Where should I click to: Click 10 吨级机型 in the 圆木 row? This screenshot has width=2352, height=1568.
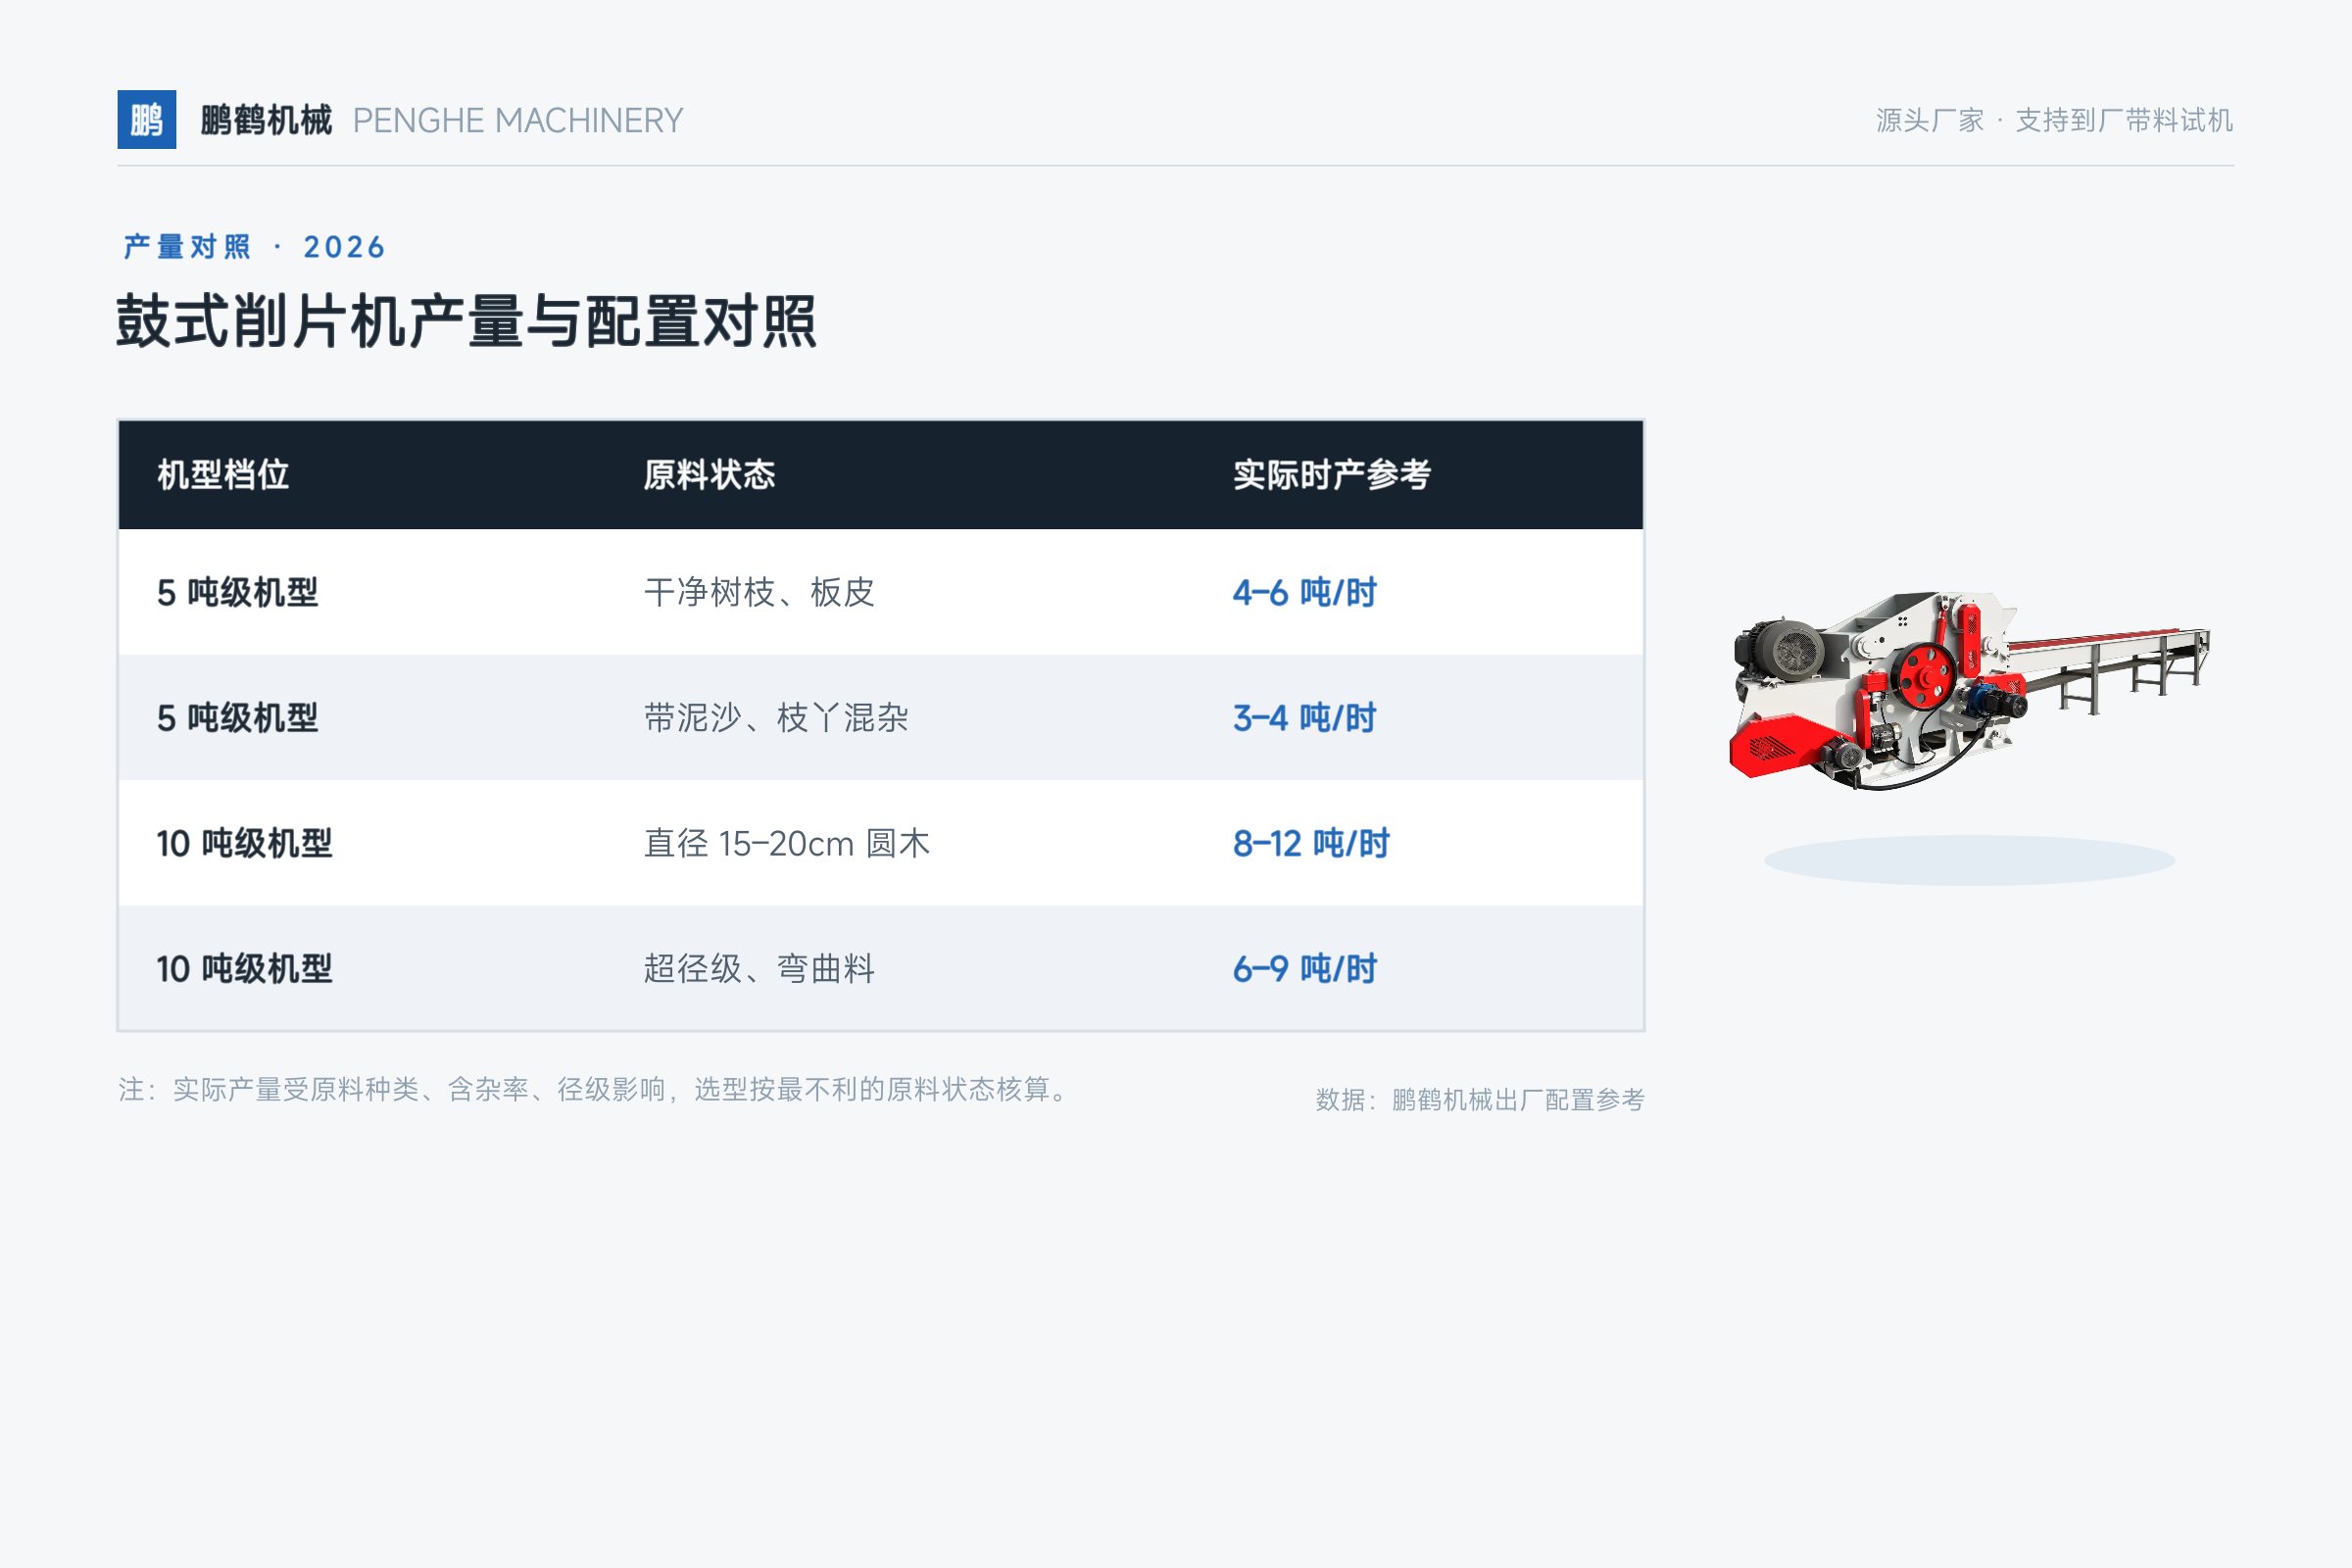[x=245, y=844]
